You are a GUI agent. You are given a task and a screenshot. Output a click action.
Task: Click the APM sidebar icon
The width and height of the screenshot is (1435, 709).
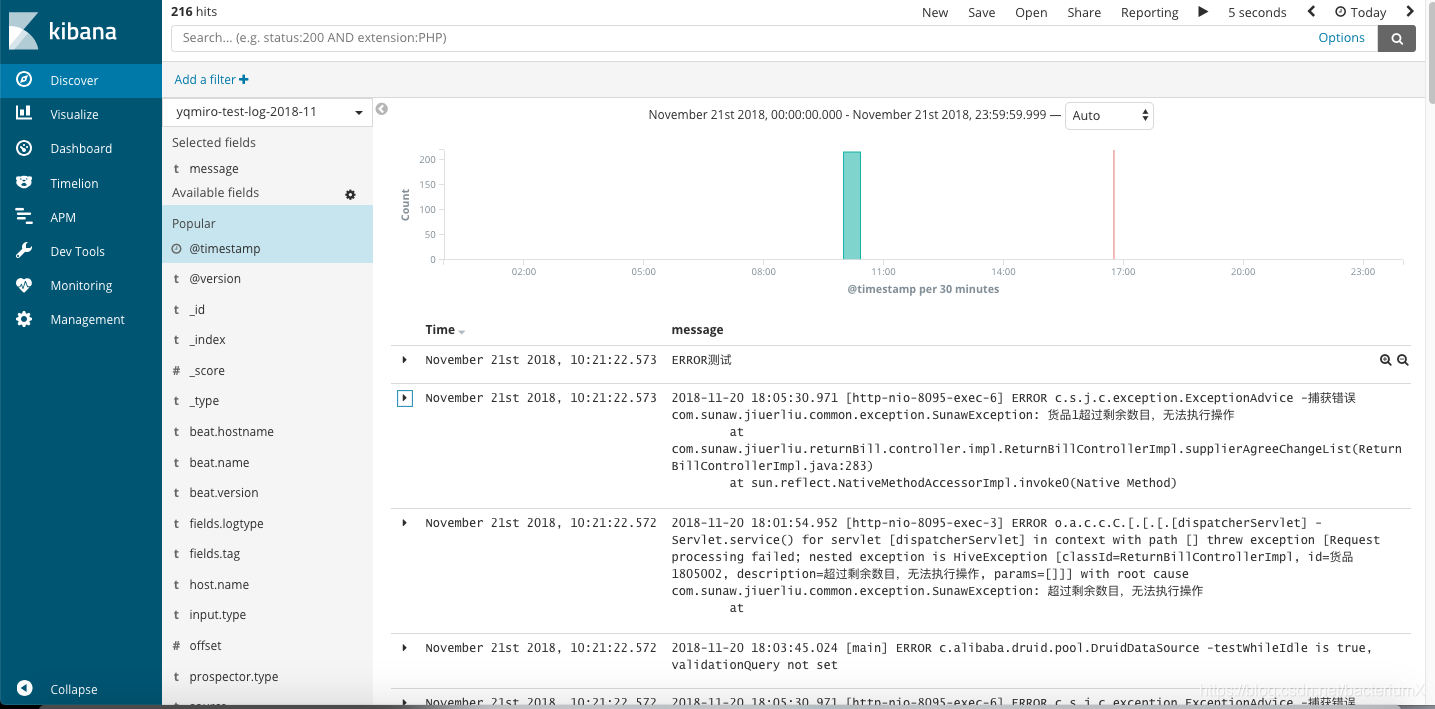point(25,217)
